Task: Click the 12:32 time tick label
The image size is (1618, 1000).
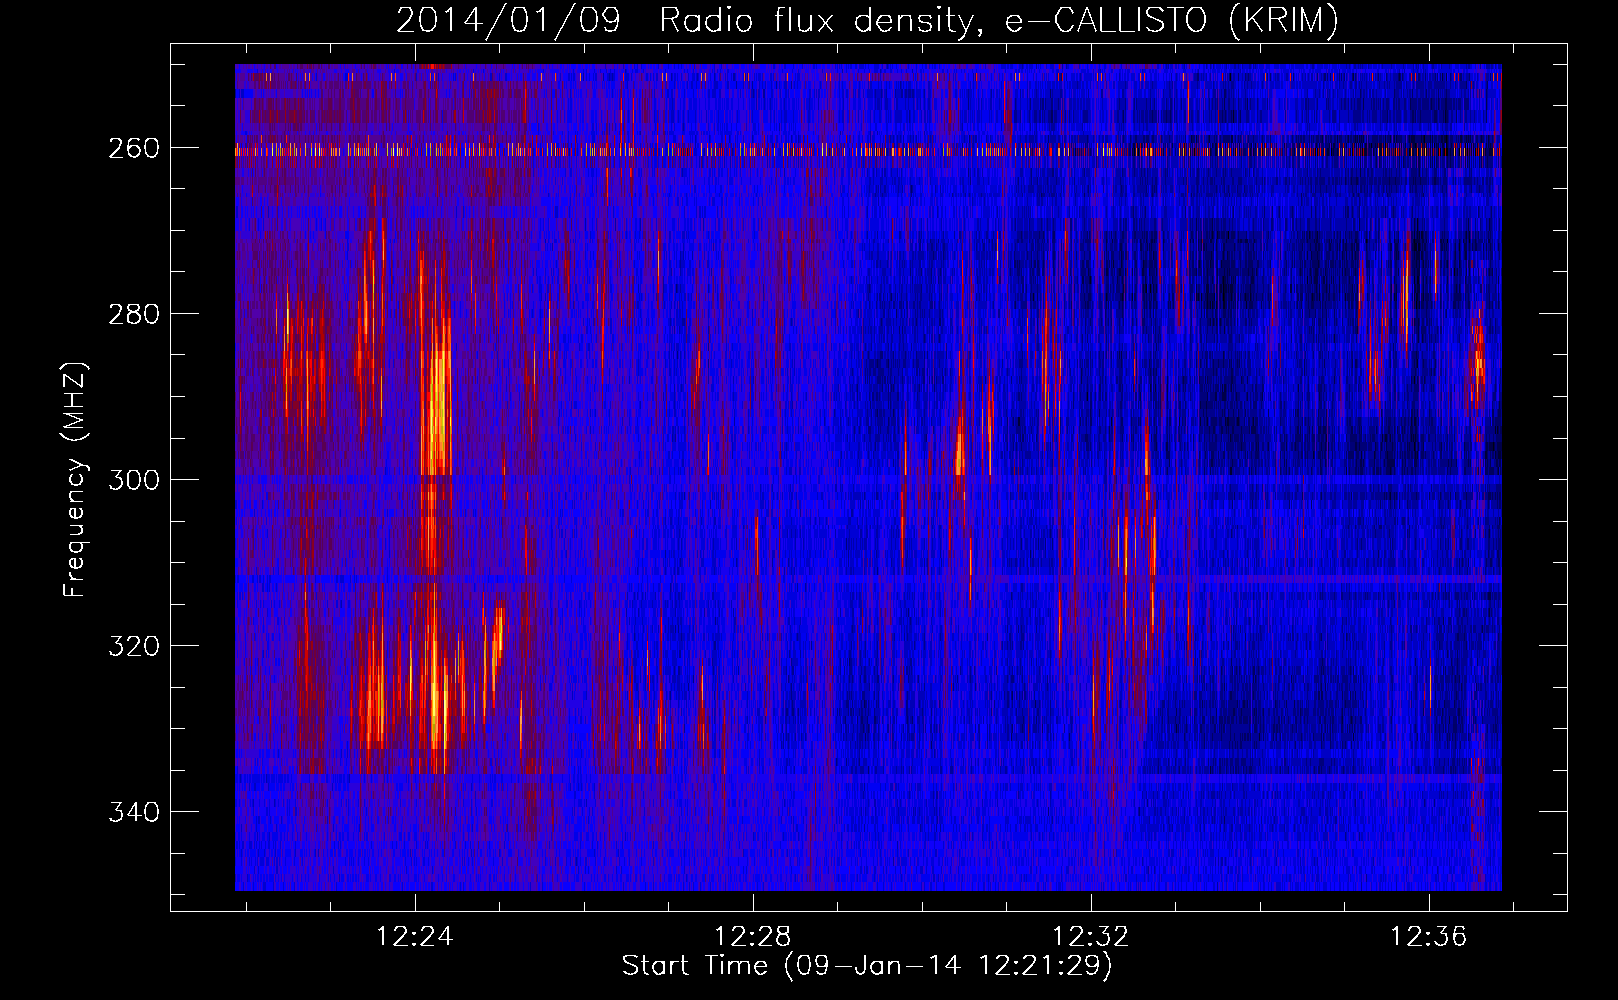Action: coord(1090,936)
